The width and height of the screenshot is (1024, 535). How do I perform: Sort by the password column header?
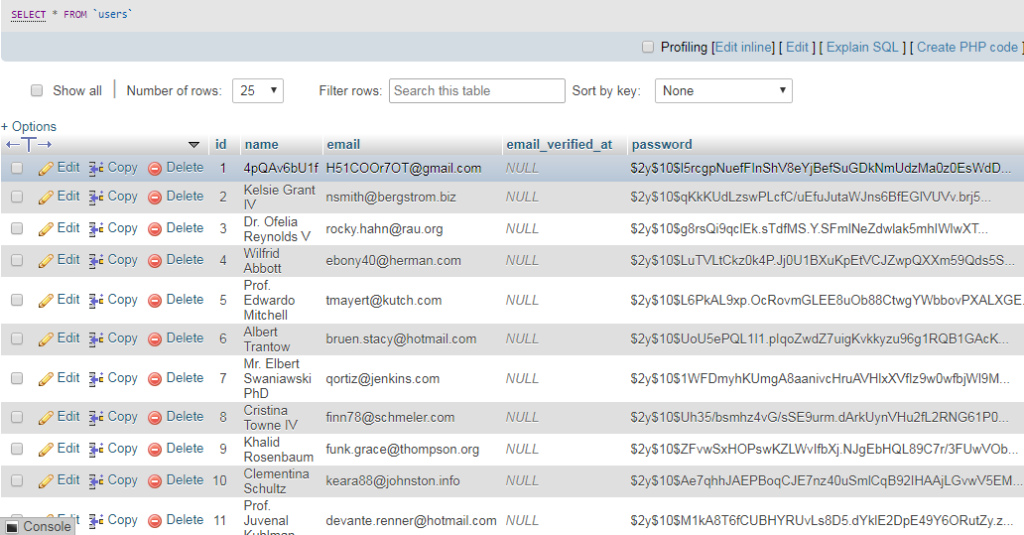tap(662, 145)
